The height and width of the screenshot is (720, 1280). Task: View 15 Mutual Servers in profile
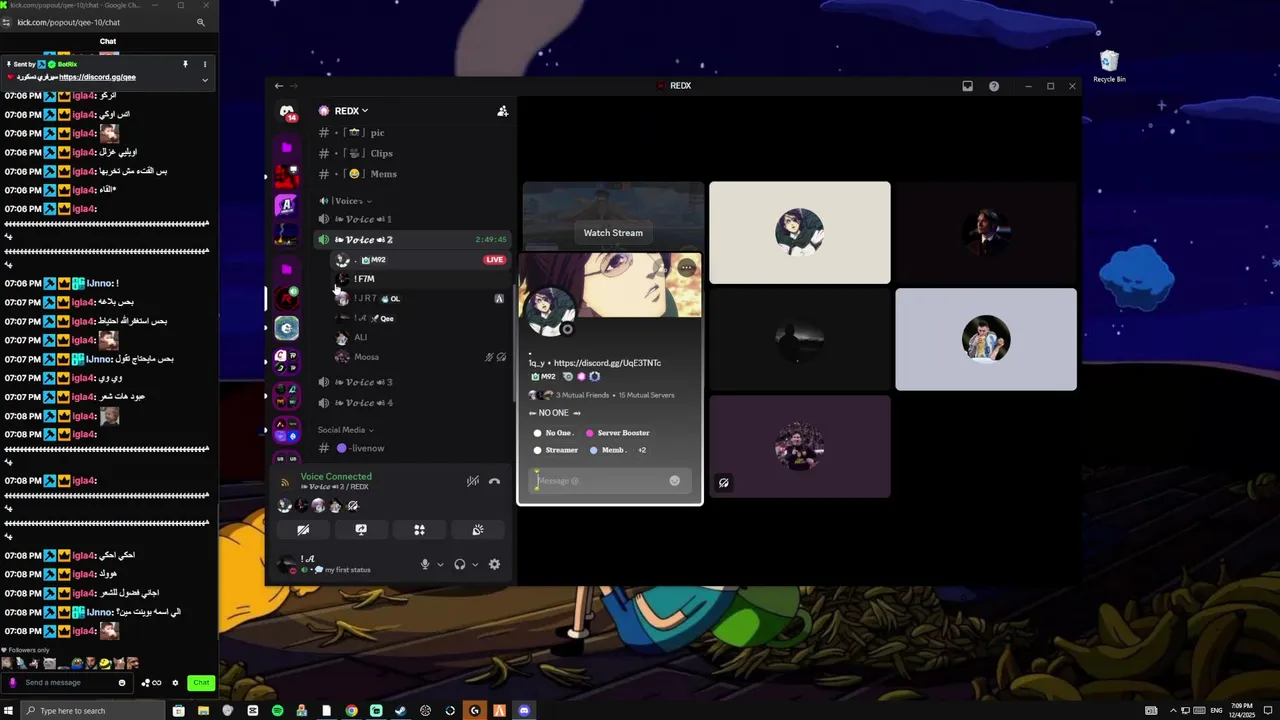(646, 395)
